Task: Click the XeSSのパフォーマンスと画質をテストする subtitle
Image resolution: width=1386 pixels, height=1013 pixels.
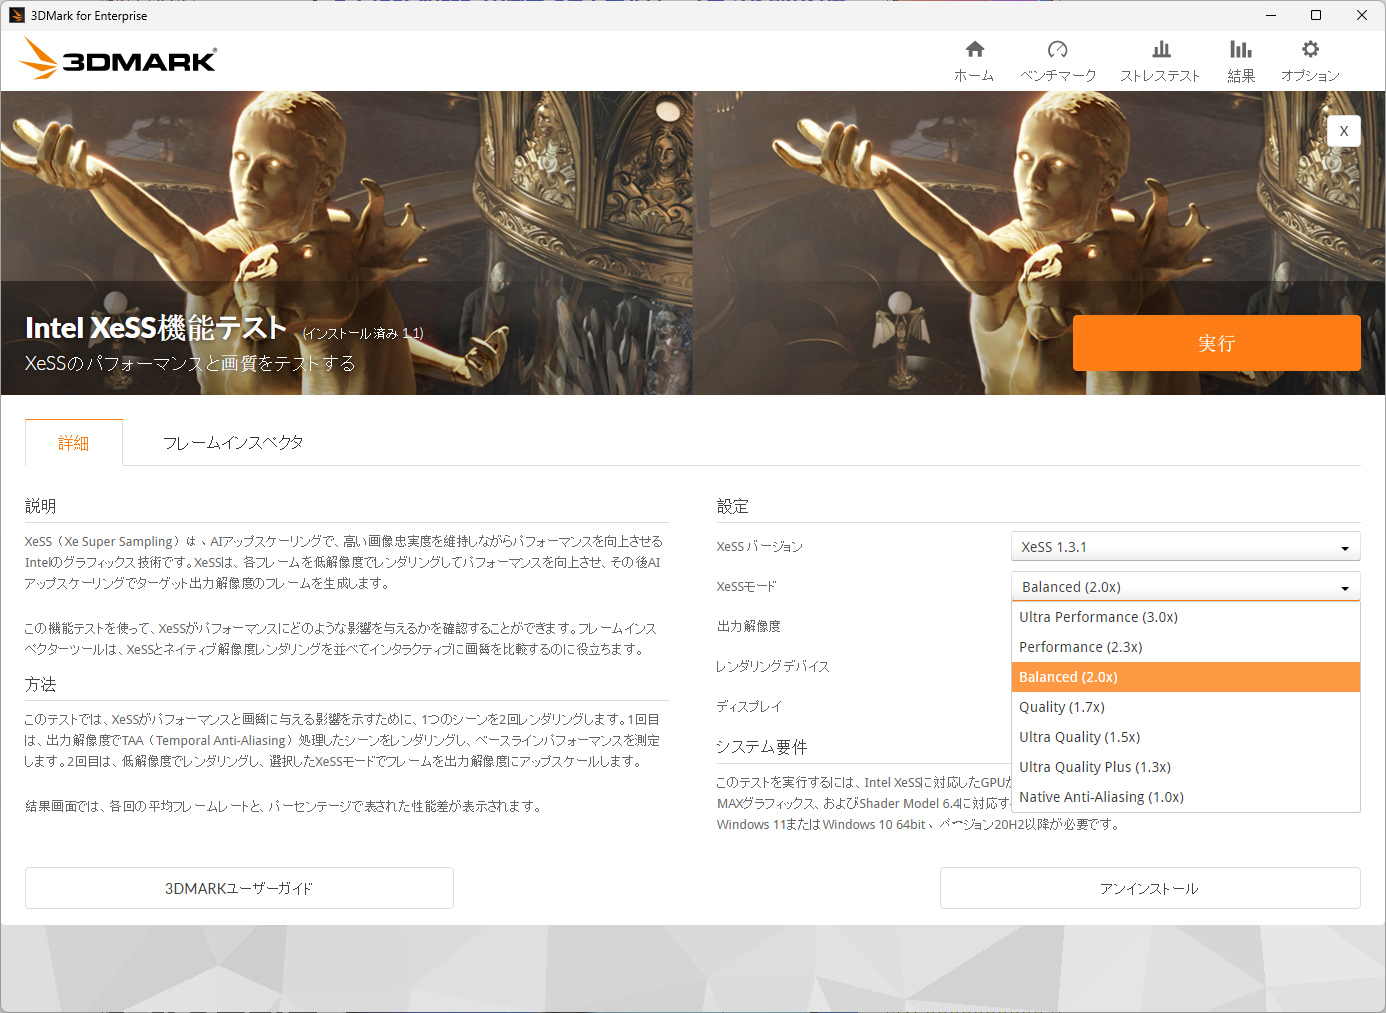Action: click(190, 364)
